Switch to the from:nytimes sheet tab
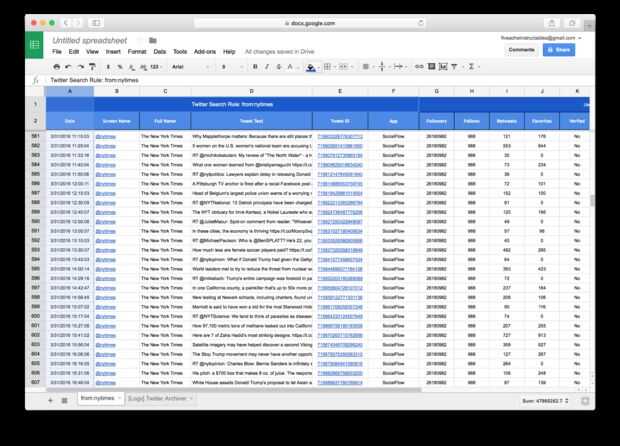Screen dimensions: 620x446 pos(101,399)
